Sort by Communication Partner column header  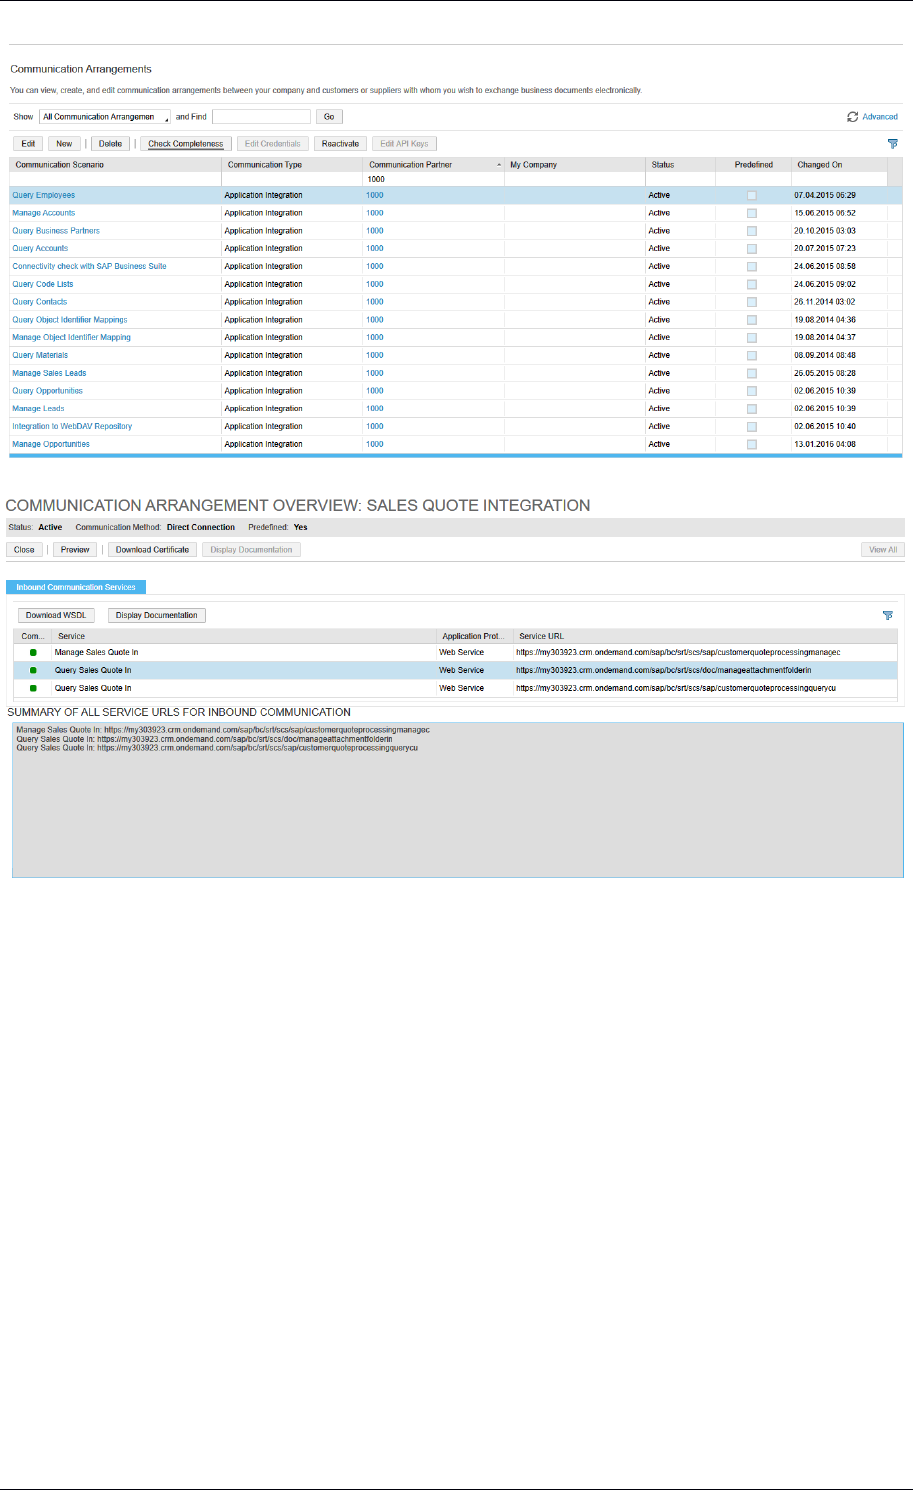click(433, 164)
